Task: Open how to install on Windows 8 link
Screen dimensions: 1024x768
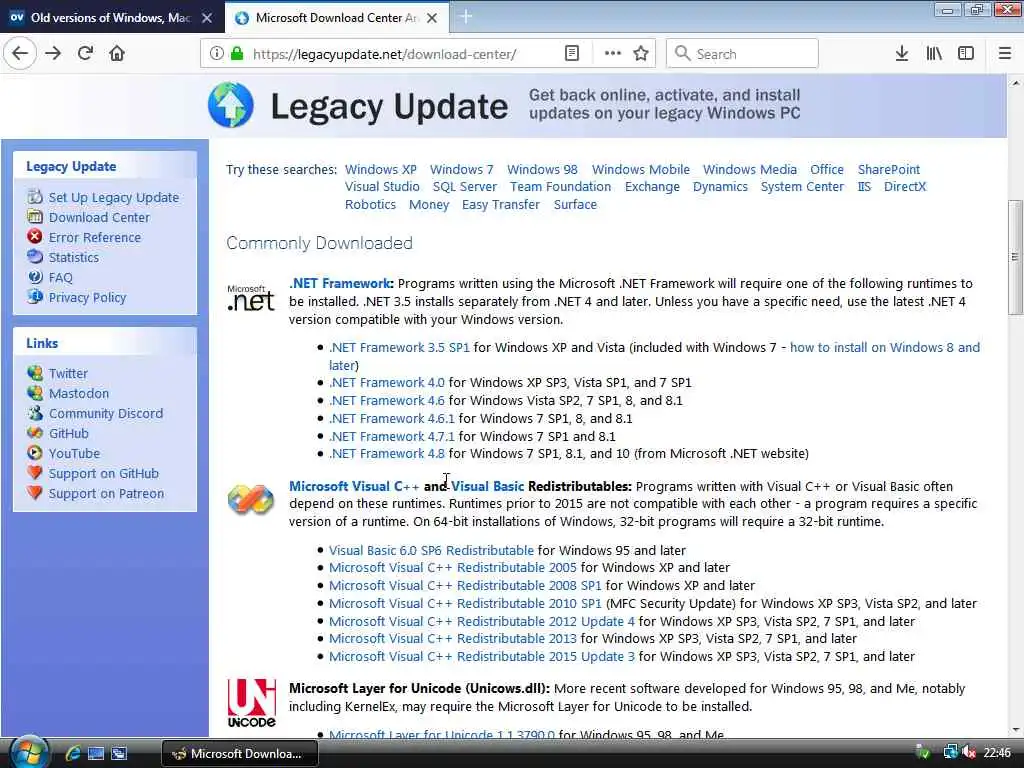Action: pos(885,347)
